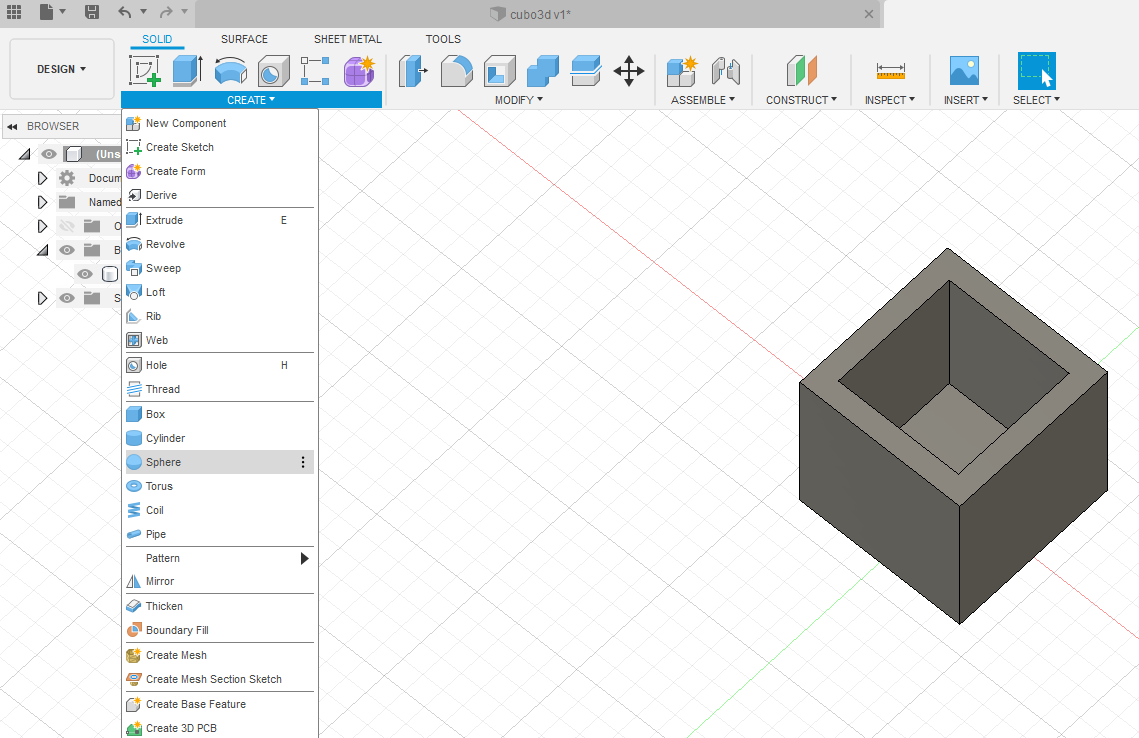Click the Shell tool icon
The image size is (1139, 738).
[499, 71]
